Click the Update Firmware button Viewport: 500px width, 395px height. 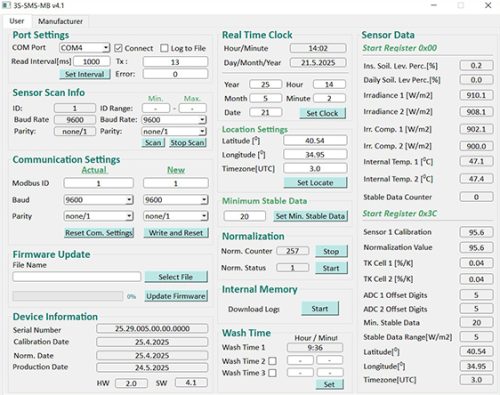tap(176, 296)
